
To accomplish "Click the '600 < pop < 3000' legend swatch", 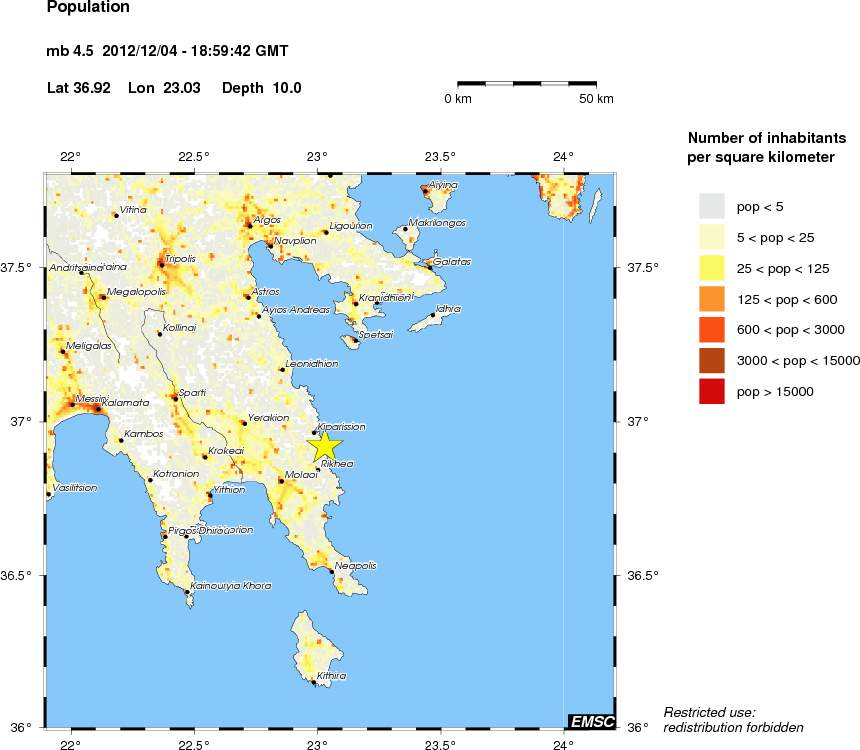I will [711, 330].
